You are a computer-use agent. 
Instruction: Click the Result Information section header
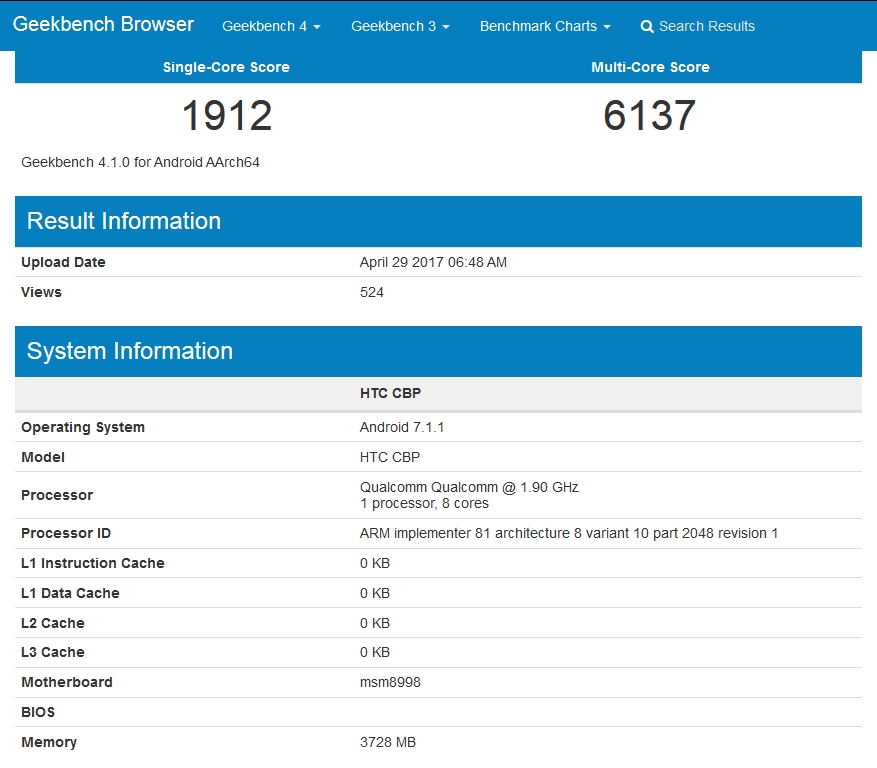pyautogui.click(x=438, y=221)
